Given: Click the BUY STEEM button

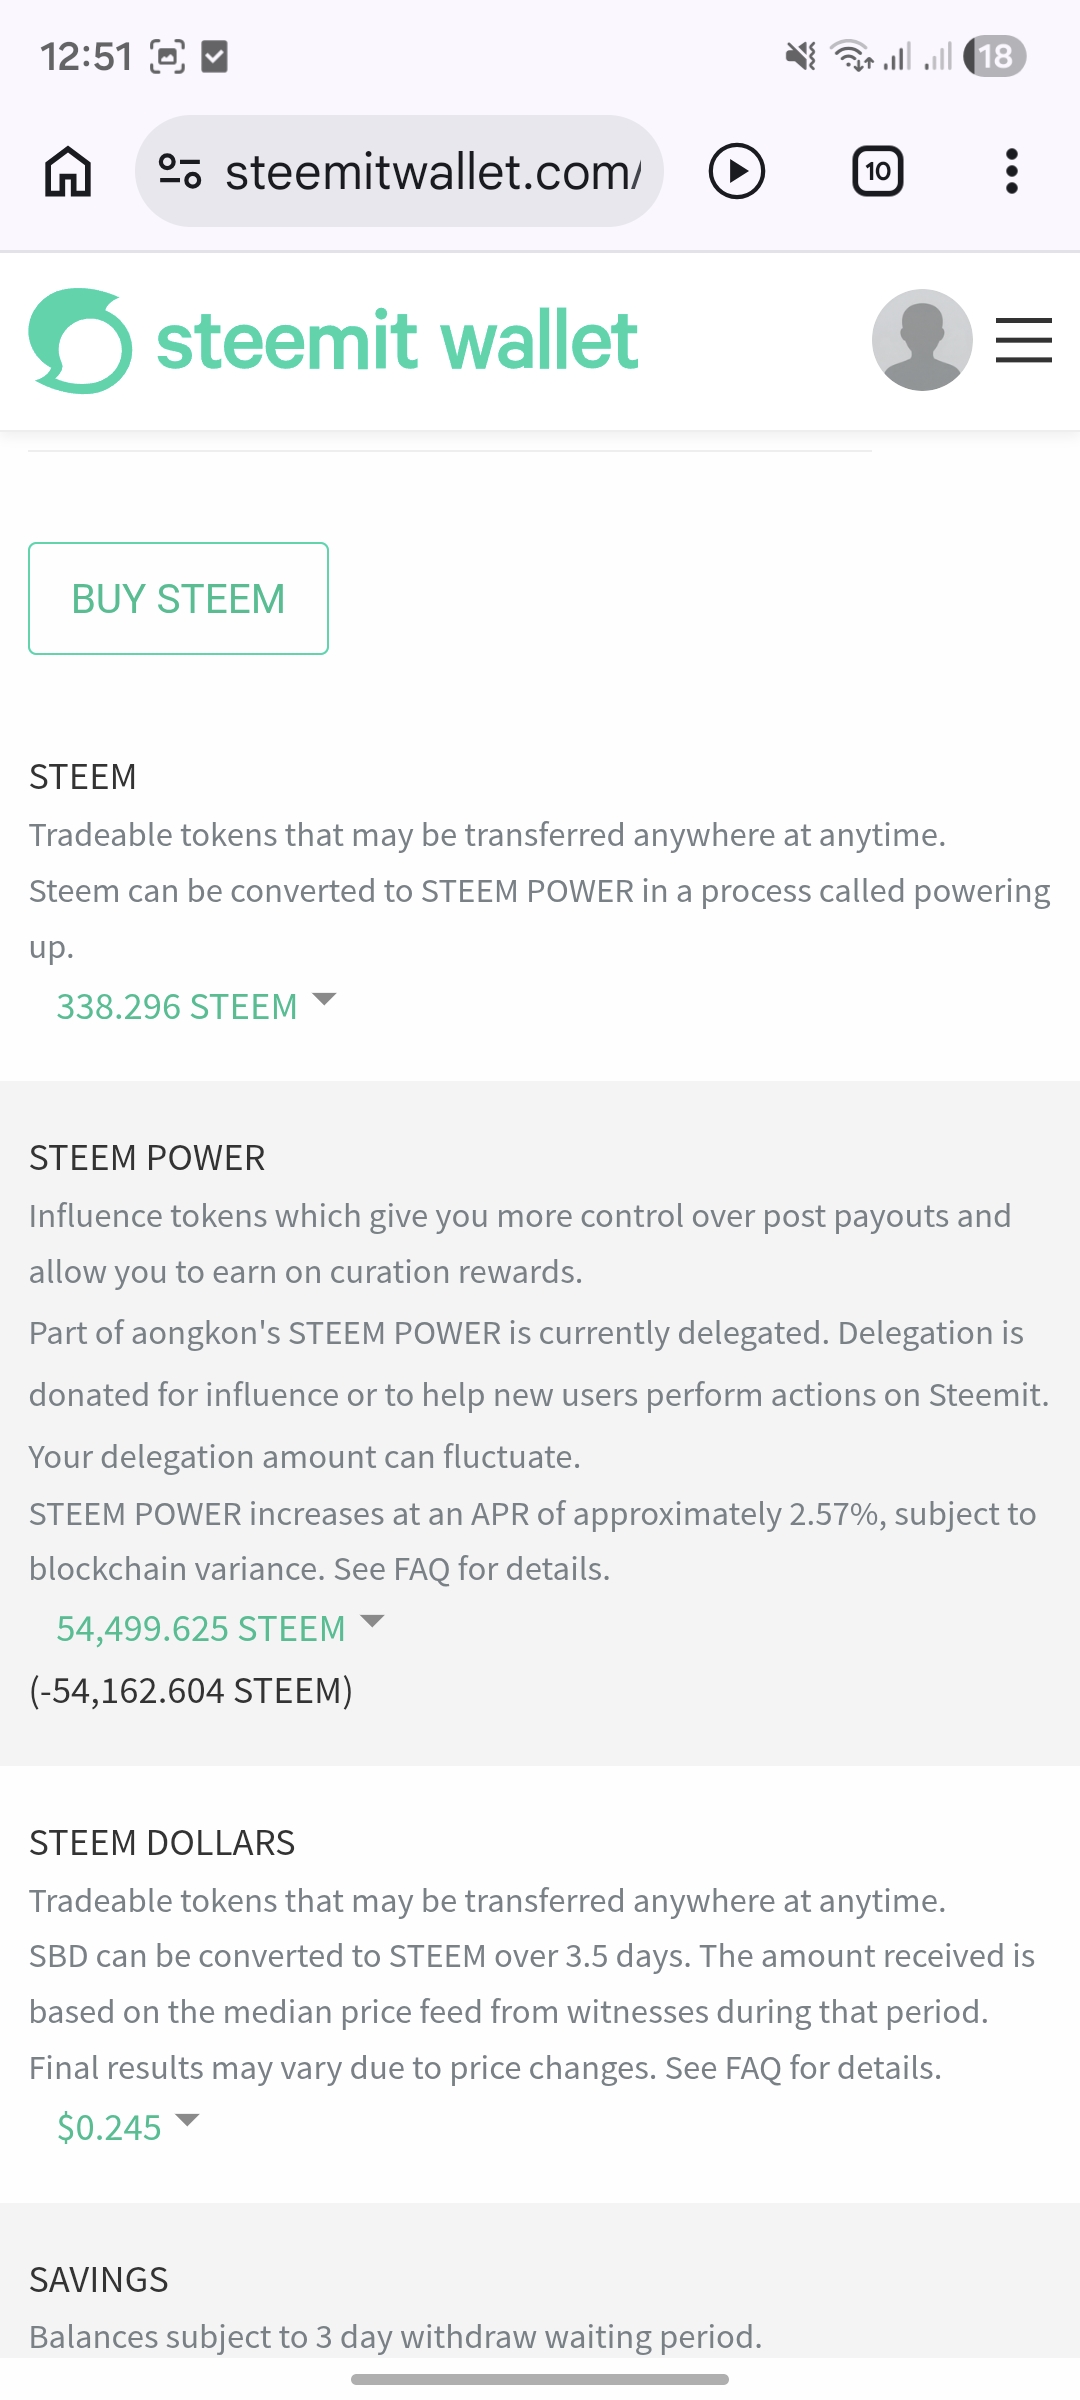Looking at the screenshot, I should point(178,599).
